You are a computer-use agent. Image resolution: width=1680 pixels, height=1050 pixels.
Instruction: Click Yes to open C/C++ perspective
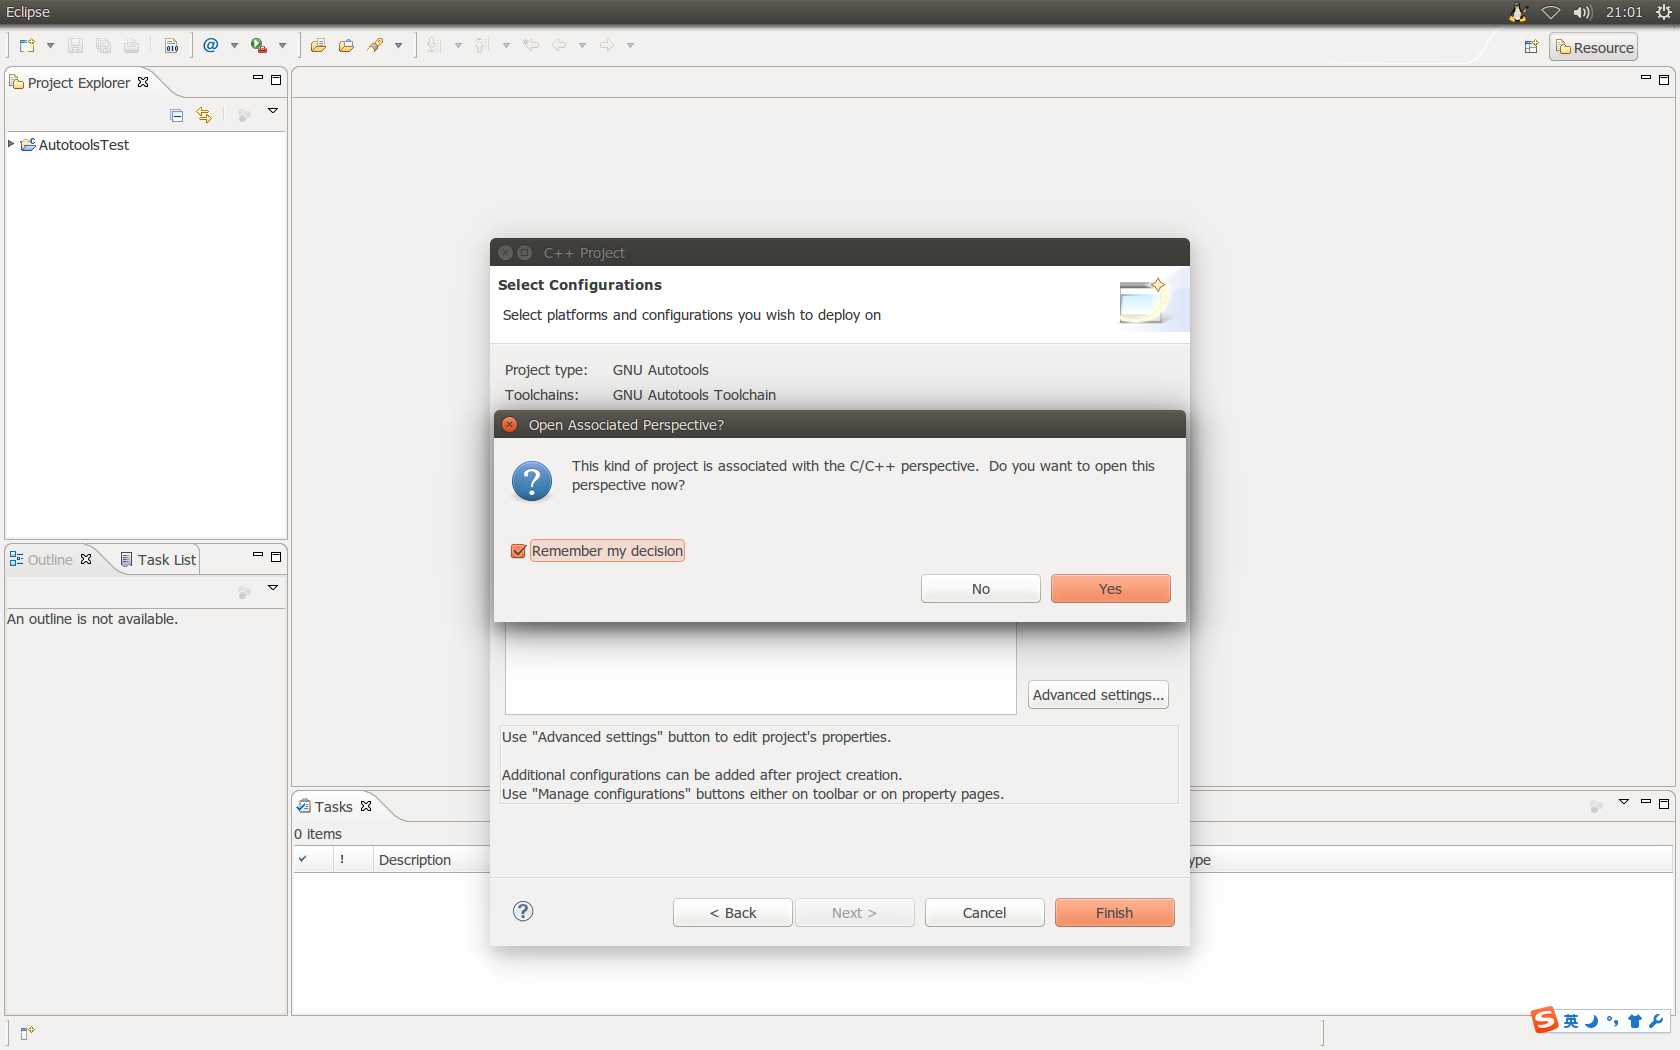(1111, 589)
